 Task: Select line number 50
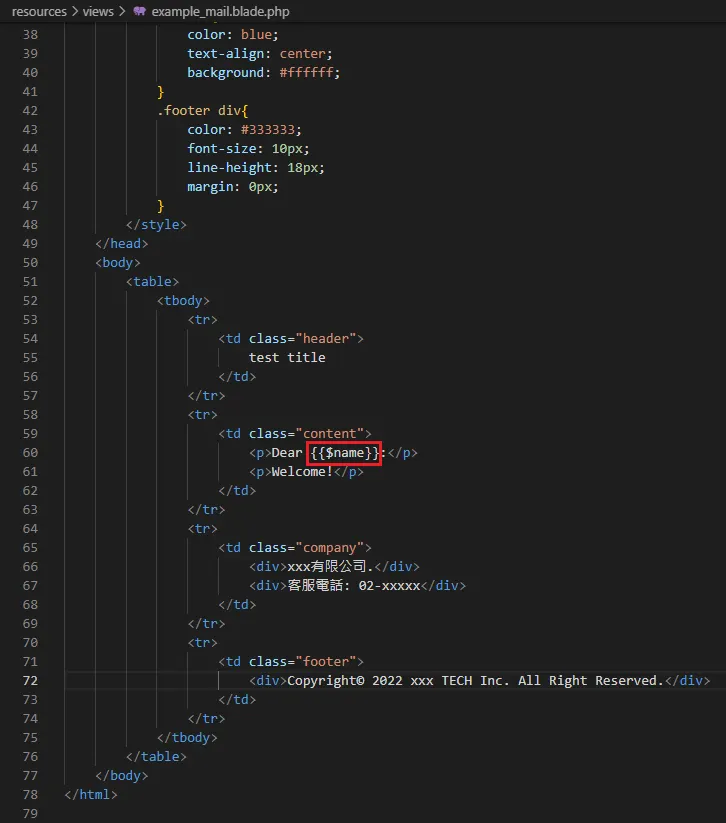[x=30, y=262]
